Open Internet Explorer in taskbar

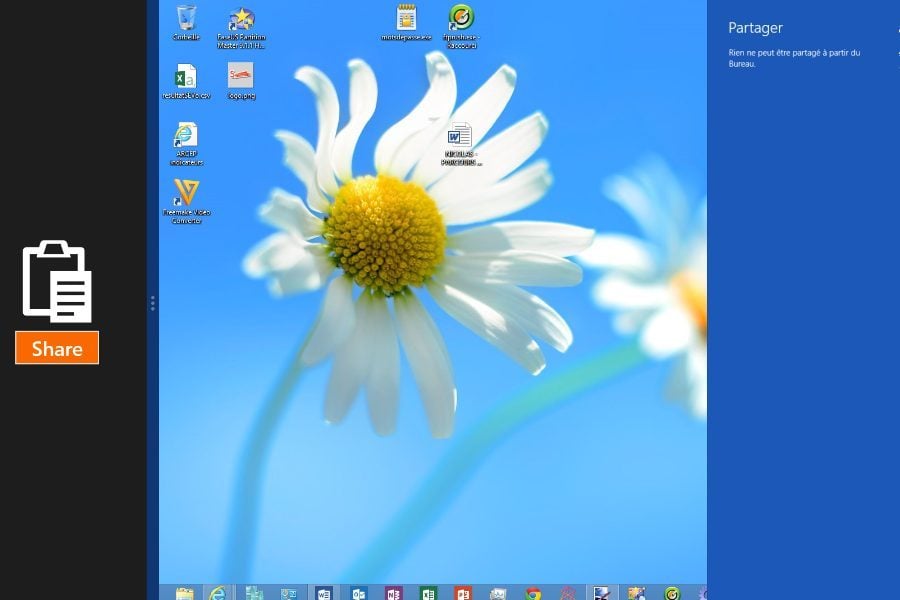(x=218, y=593)
